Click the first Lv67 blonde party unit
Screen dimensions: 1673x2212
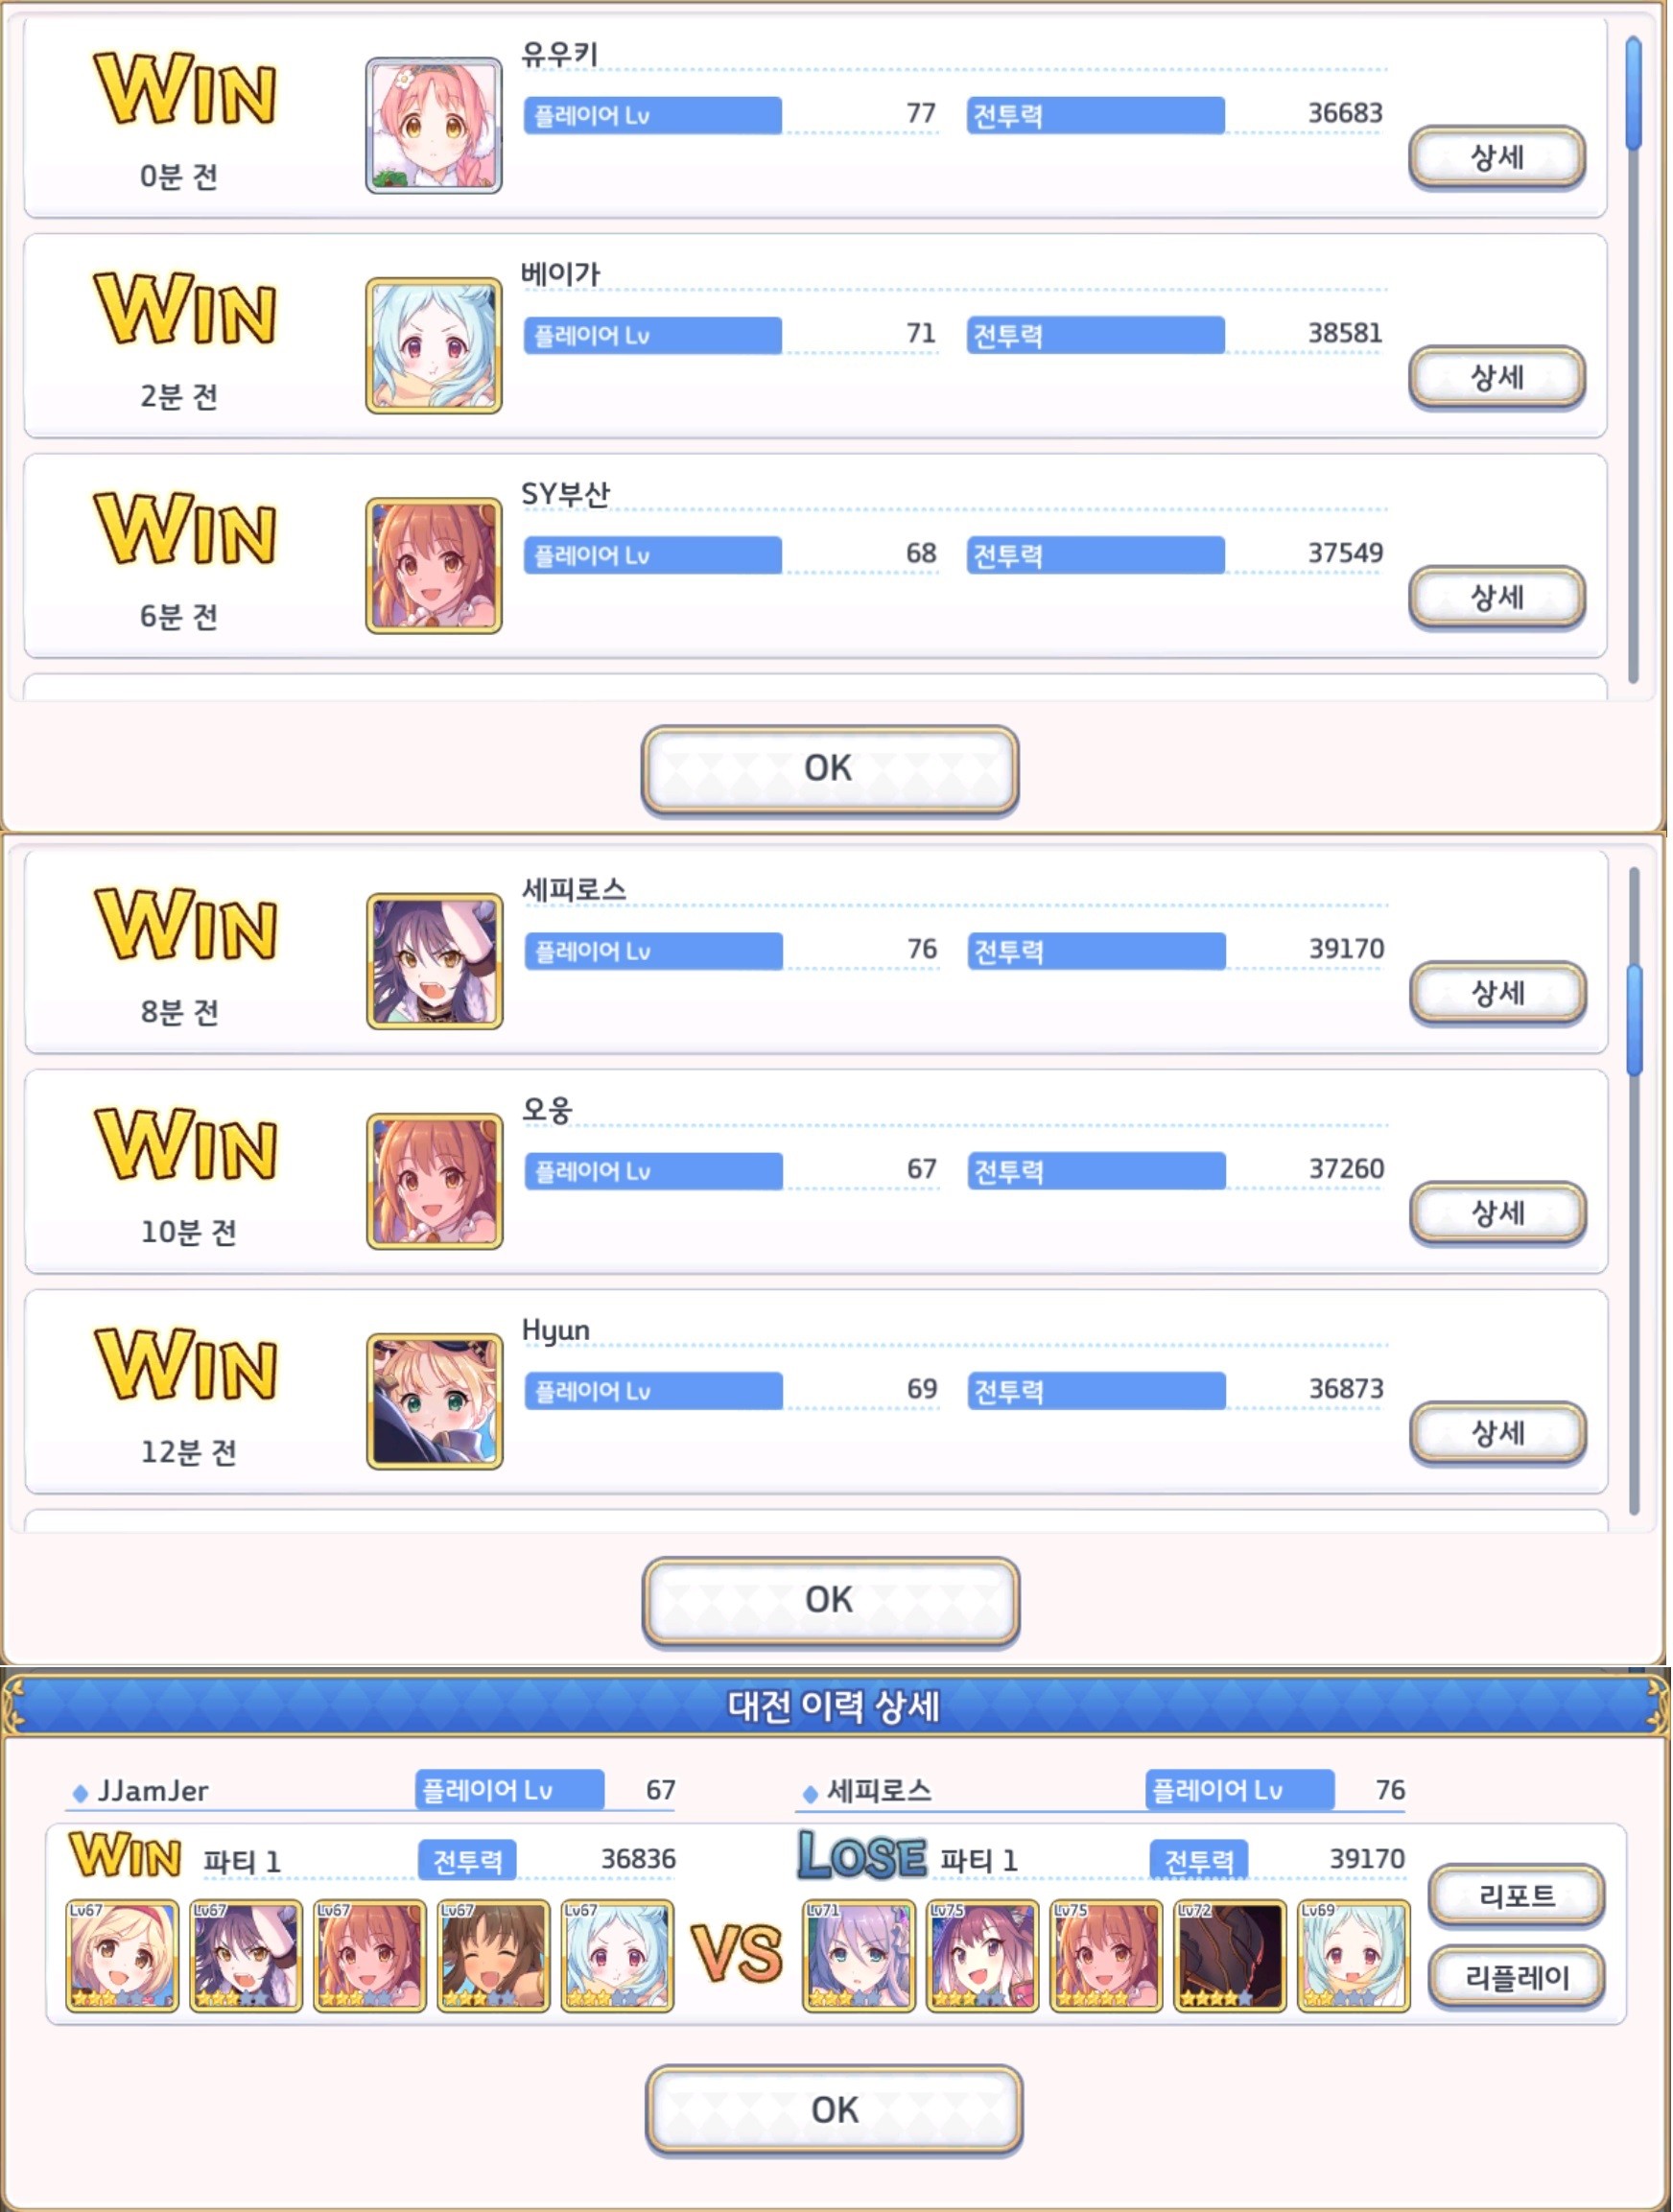pyautogui.click(x=122, y=1956)
